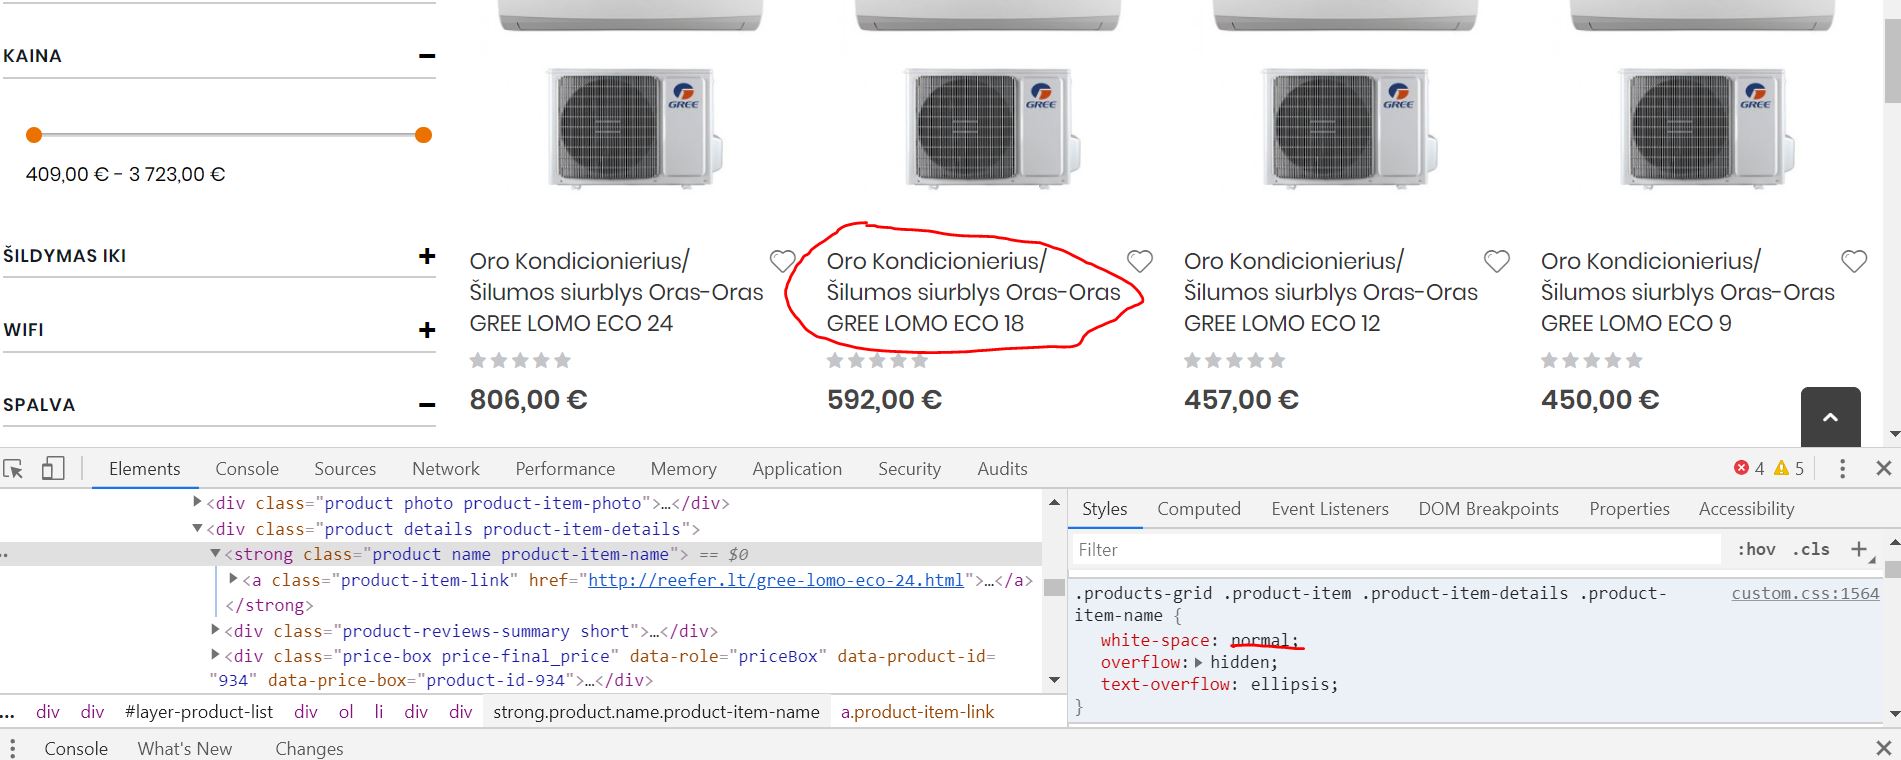Screen dimensions: 1901x760
Task: Open the Computed styles tab
Action: point(1198,509)
